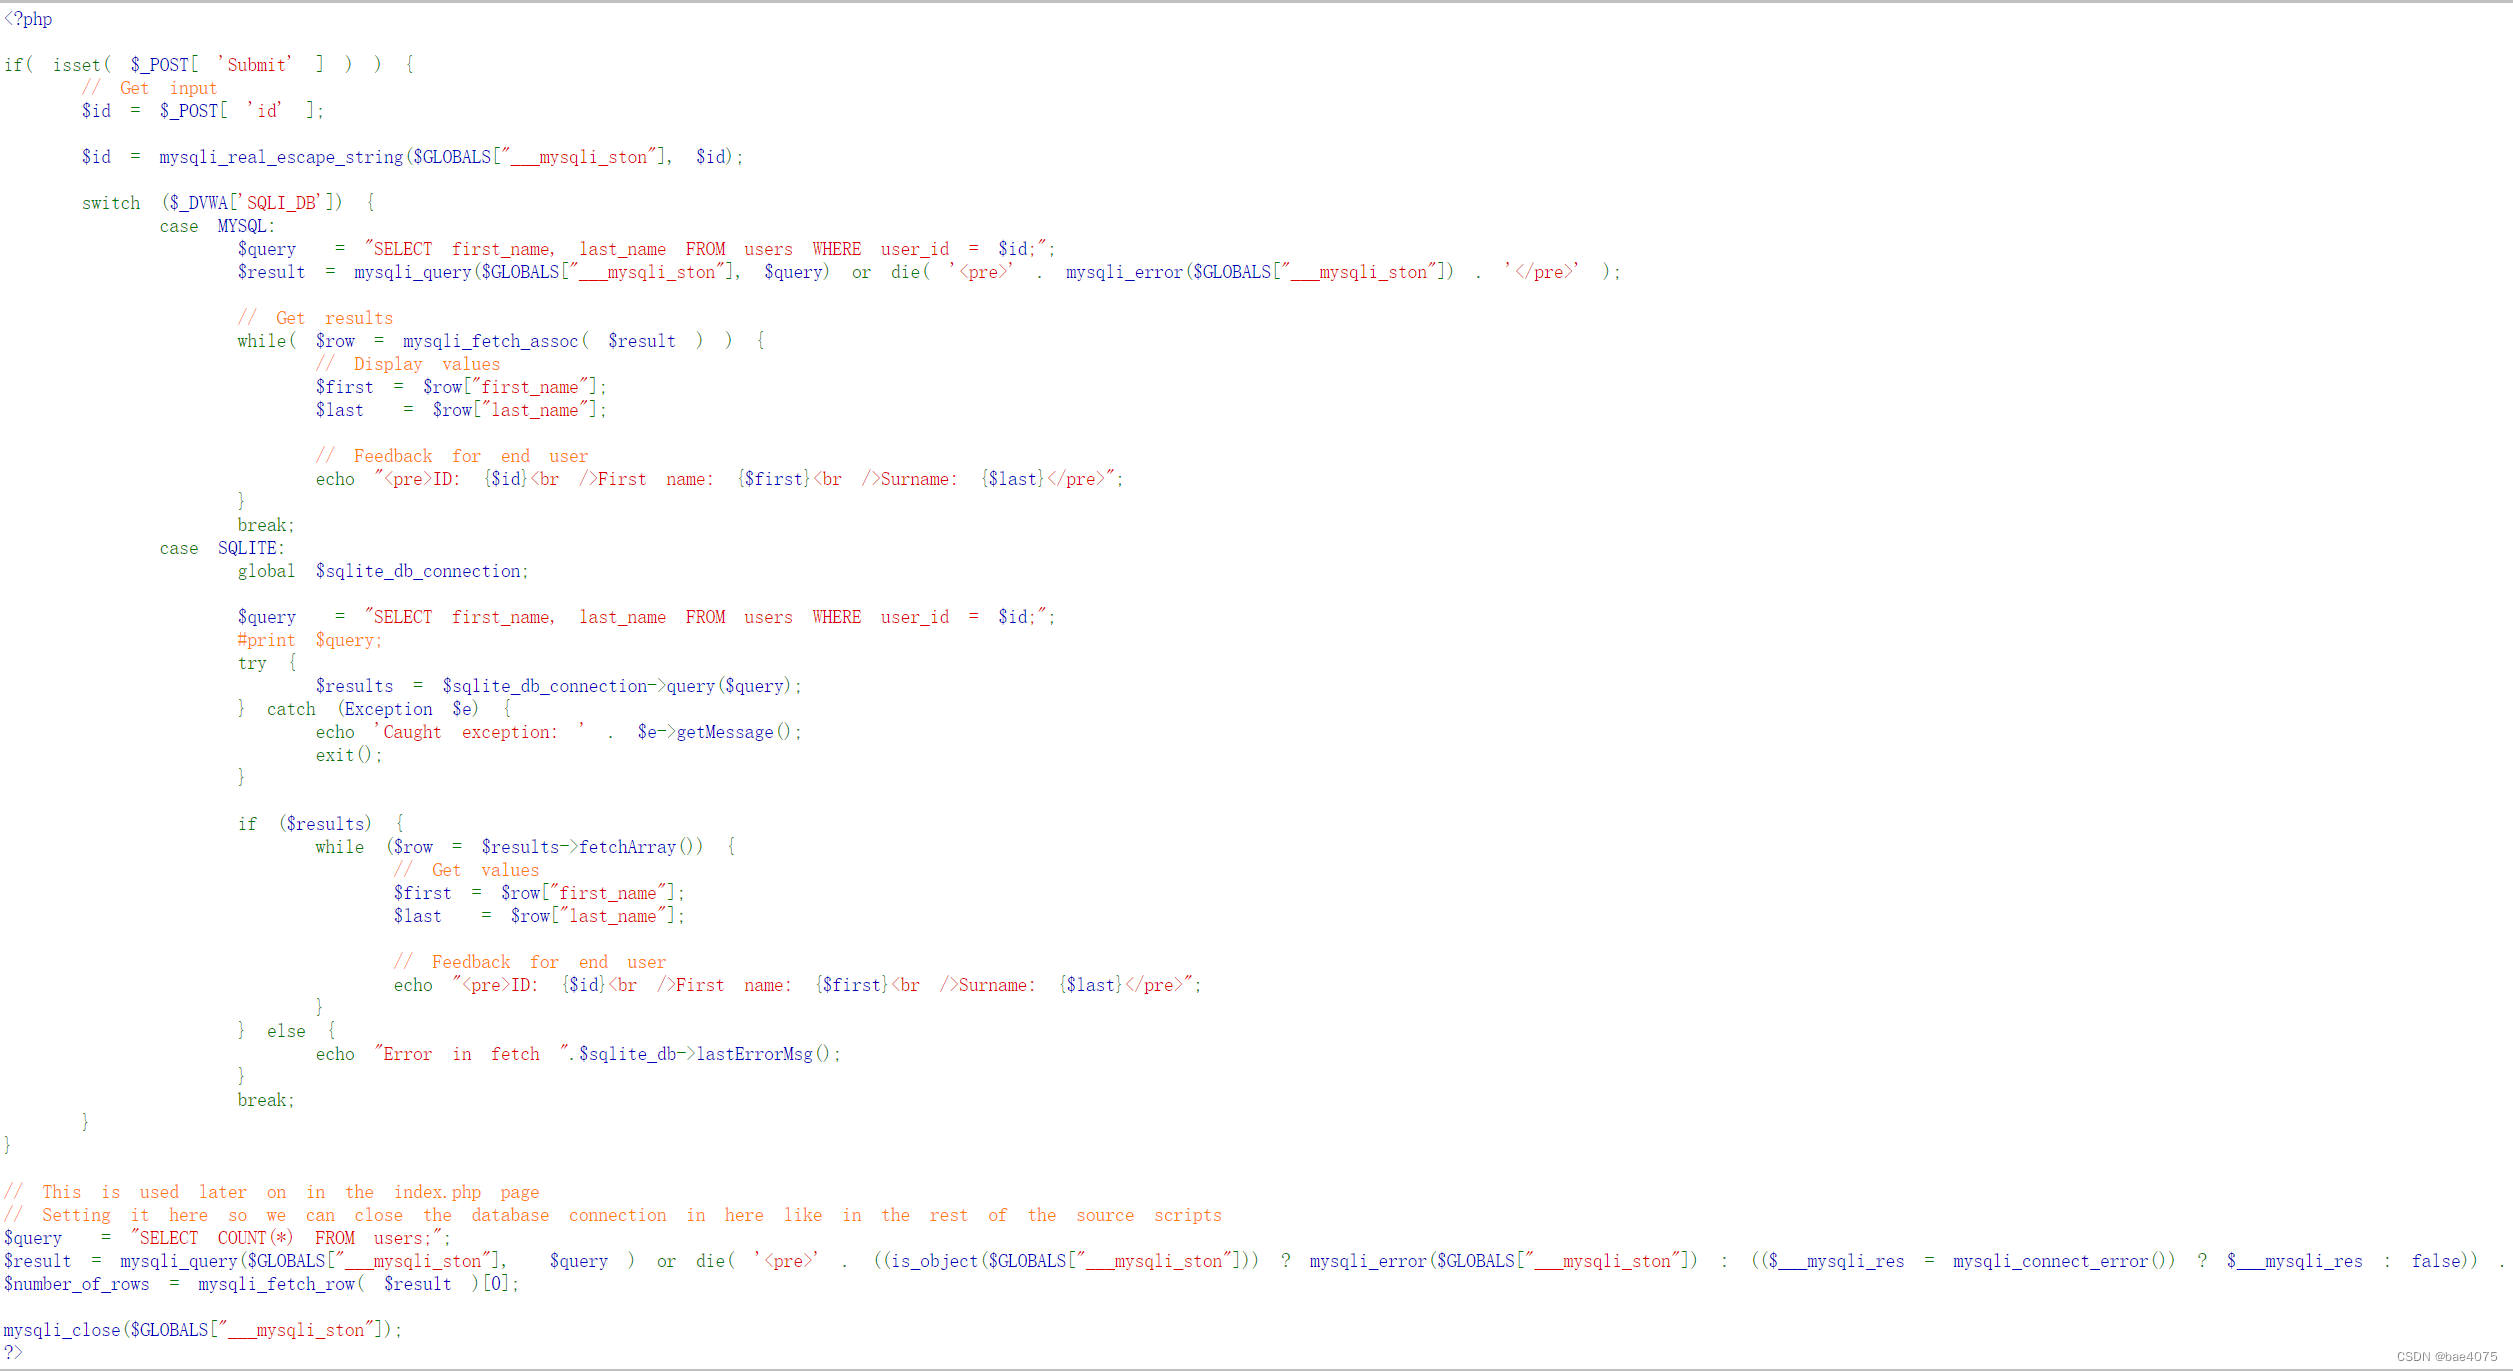Click mysqli_real_escape_string function name

coord(280,157)
